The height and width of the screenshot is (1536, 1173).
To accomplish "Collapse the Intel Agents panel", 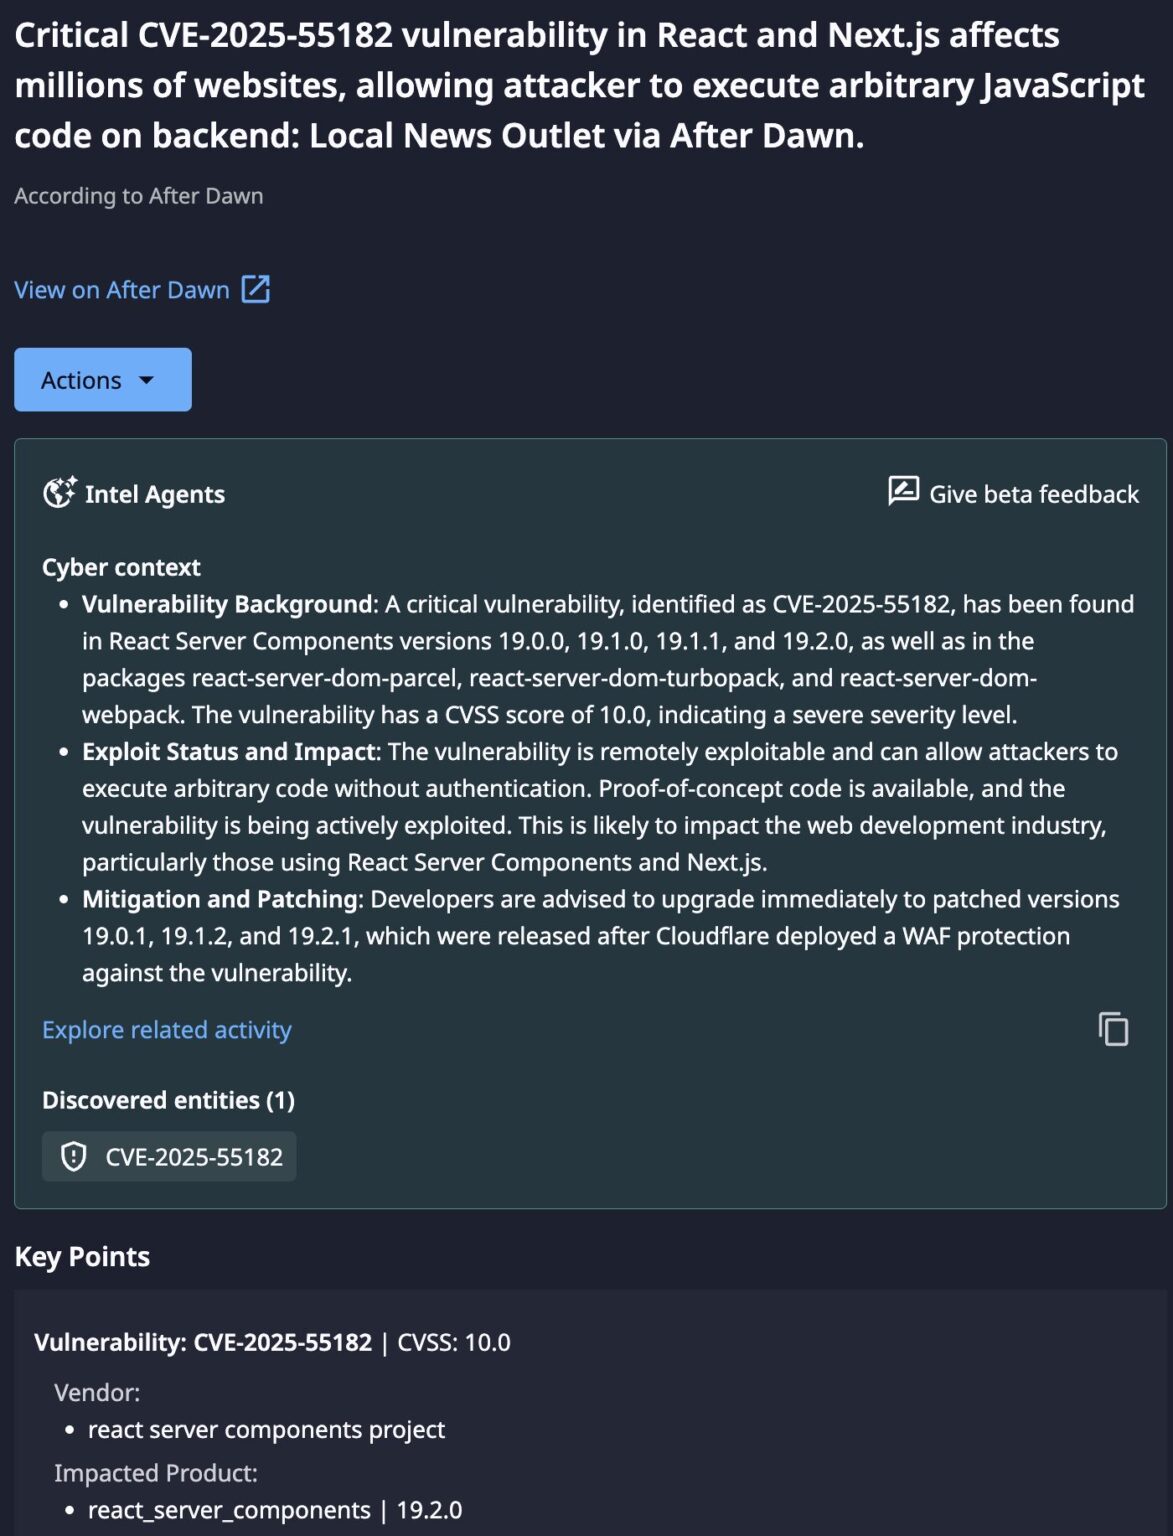I will click(x=154, y=493).
